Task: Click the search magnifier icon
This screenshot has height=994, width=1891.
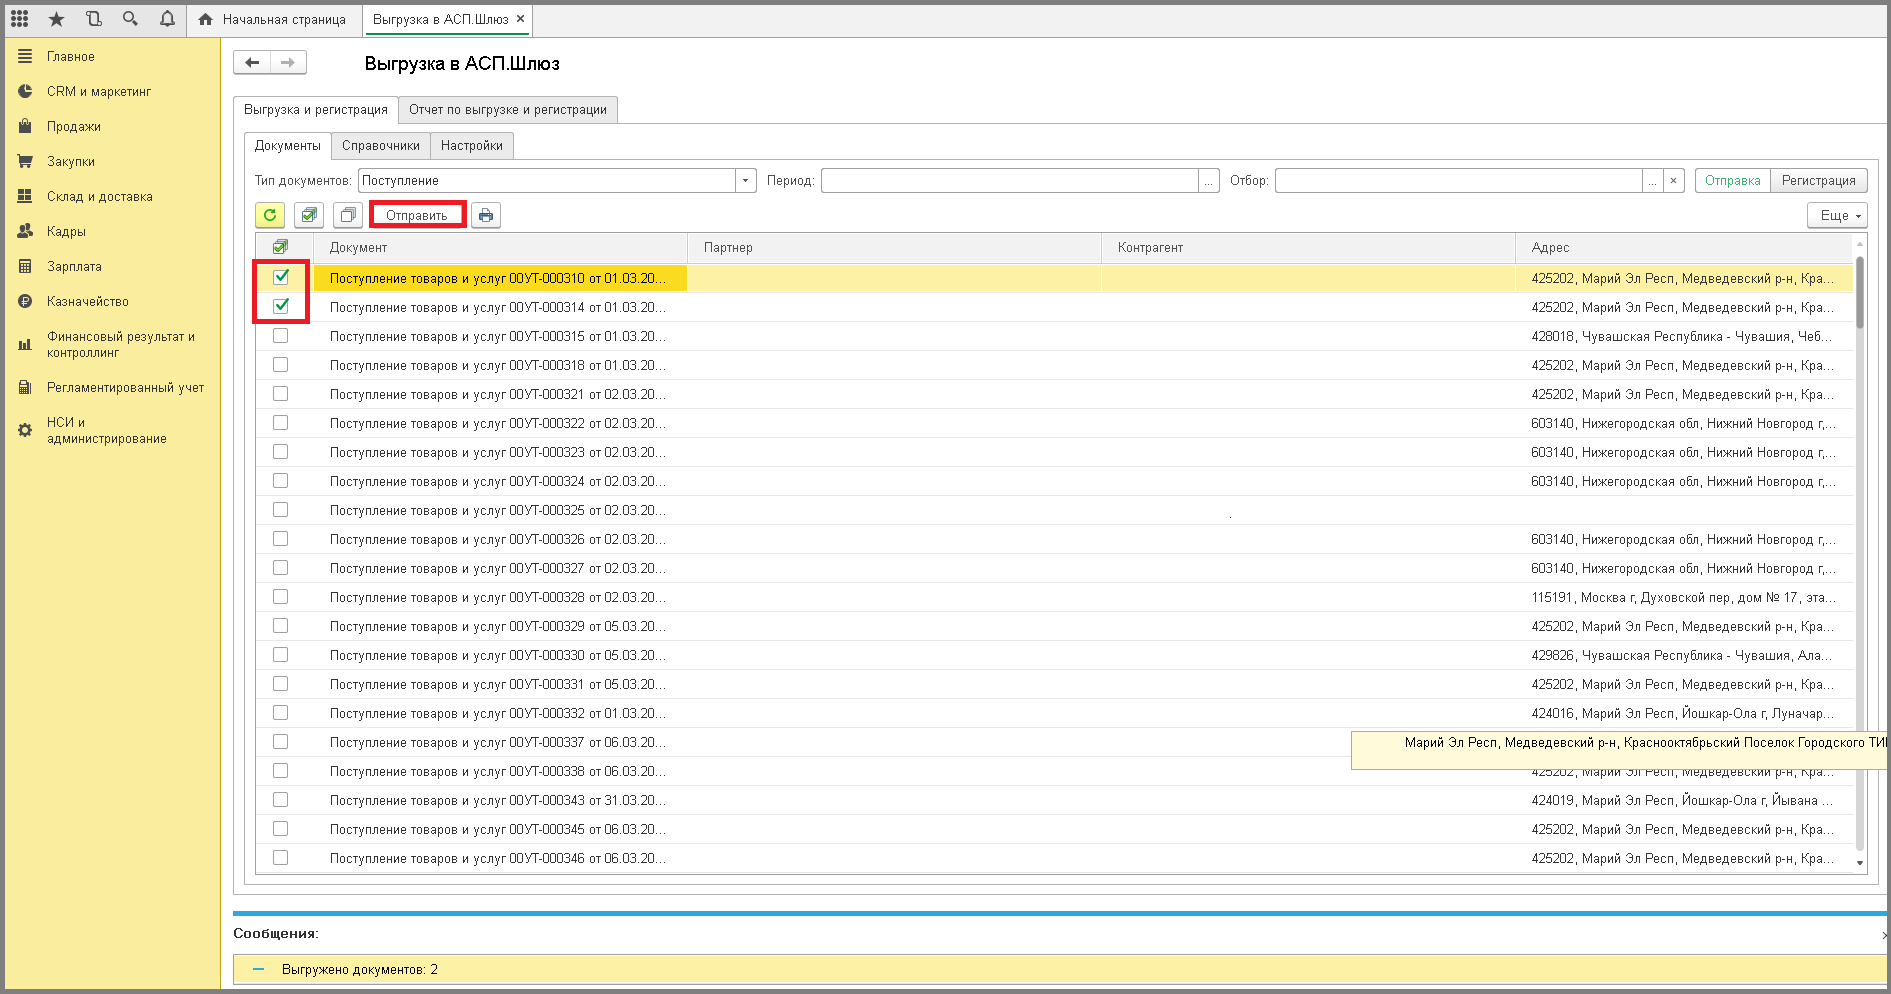Action: click(x=130, y=19)
